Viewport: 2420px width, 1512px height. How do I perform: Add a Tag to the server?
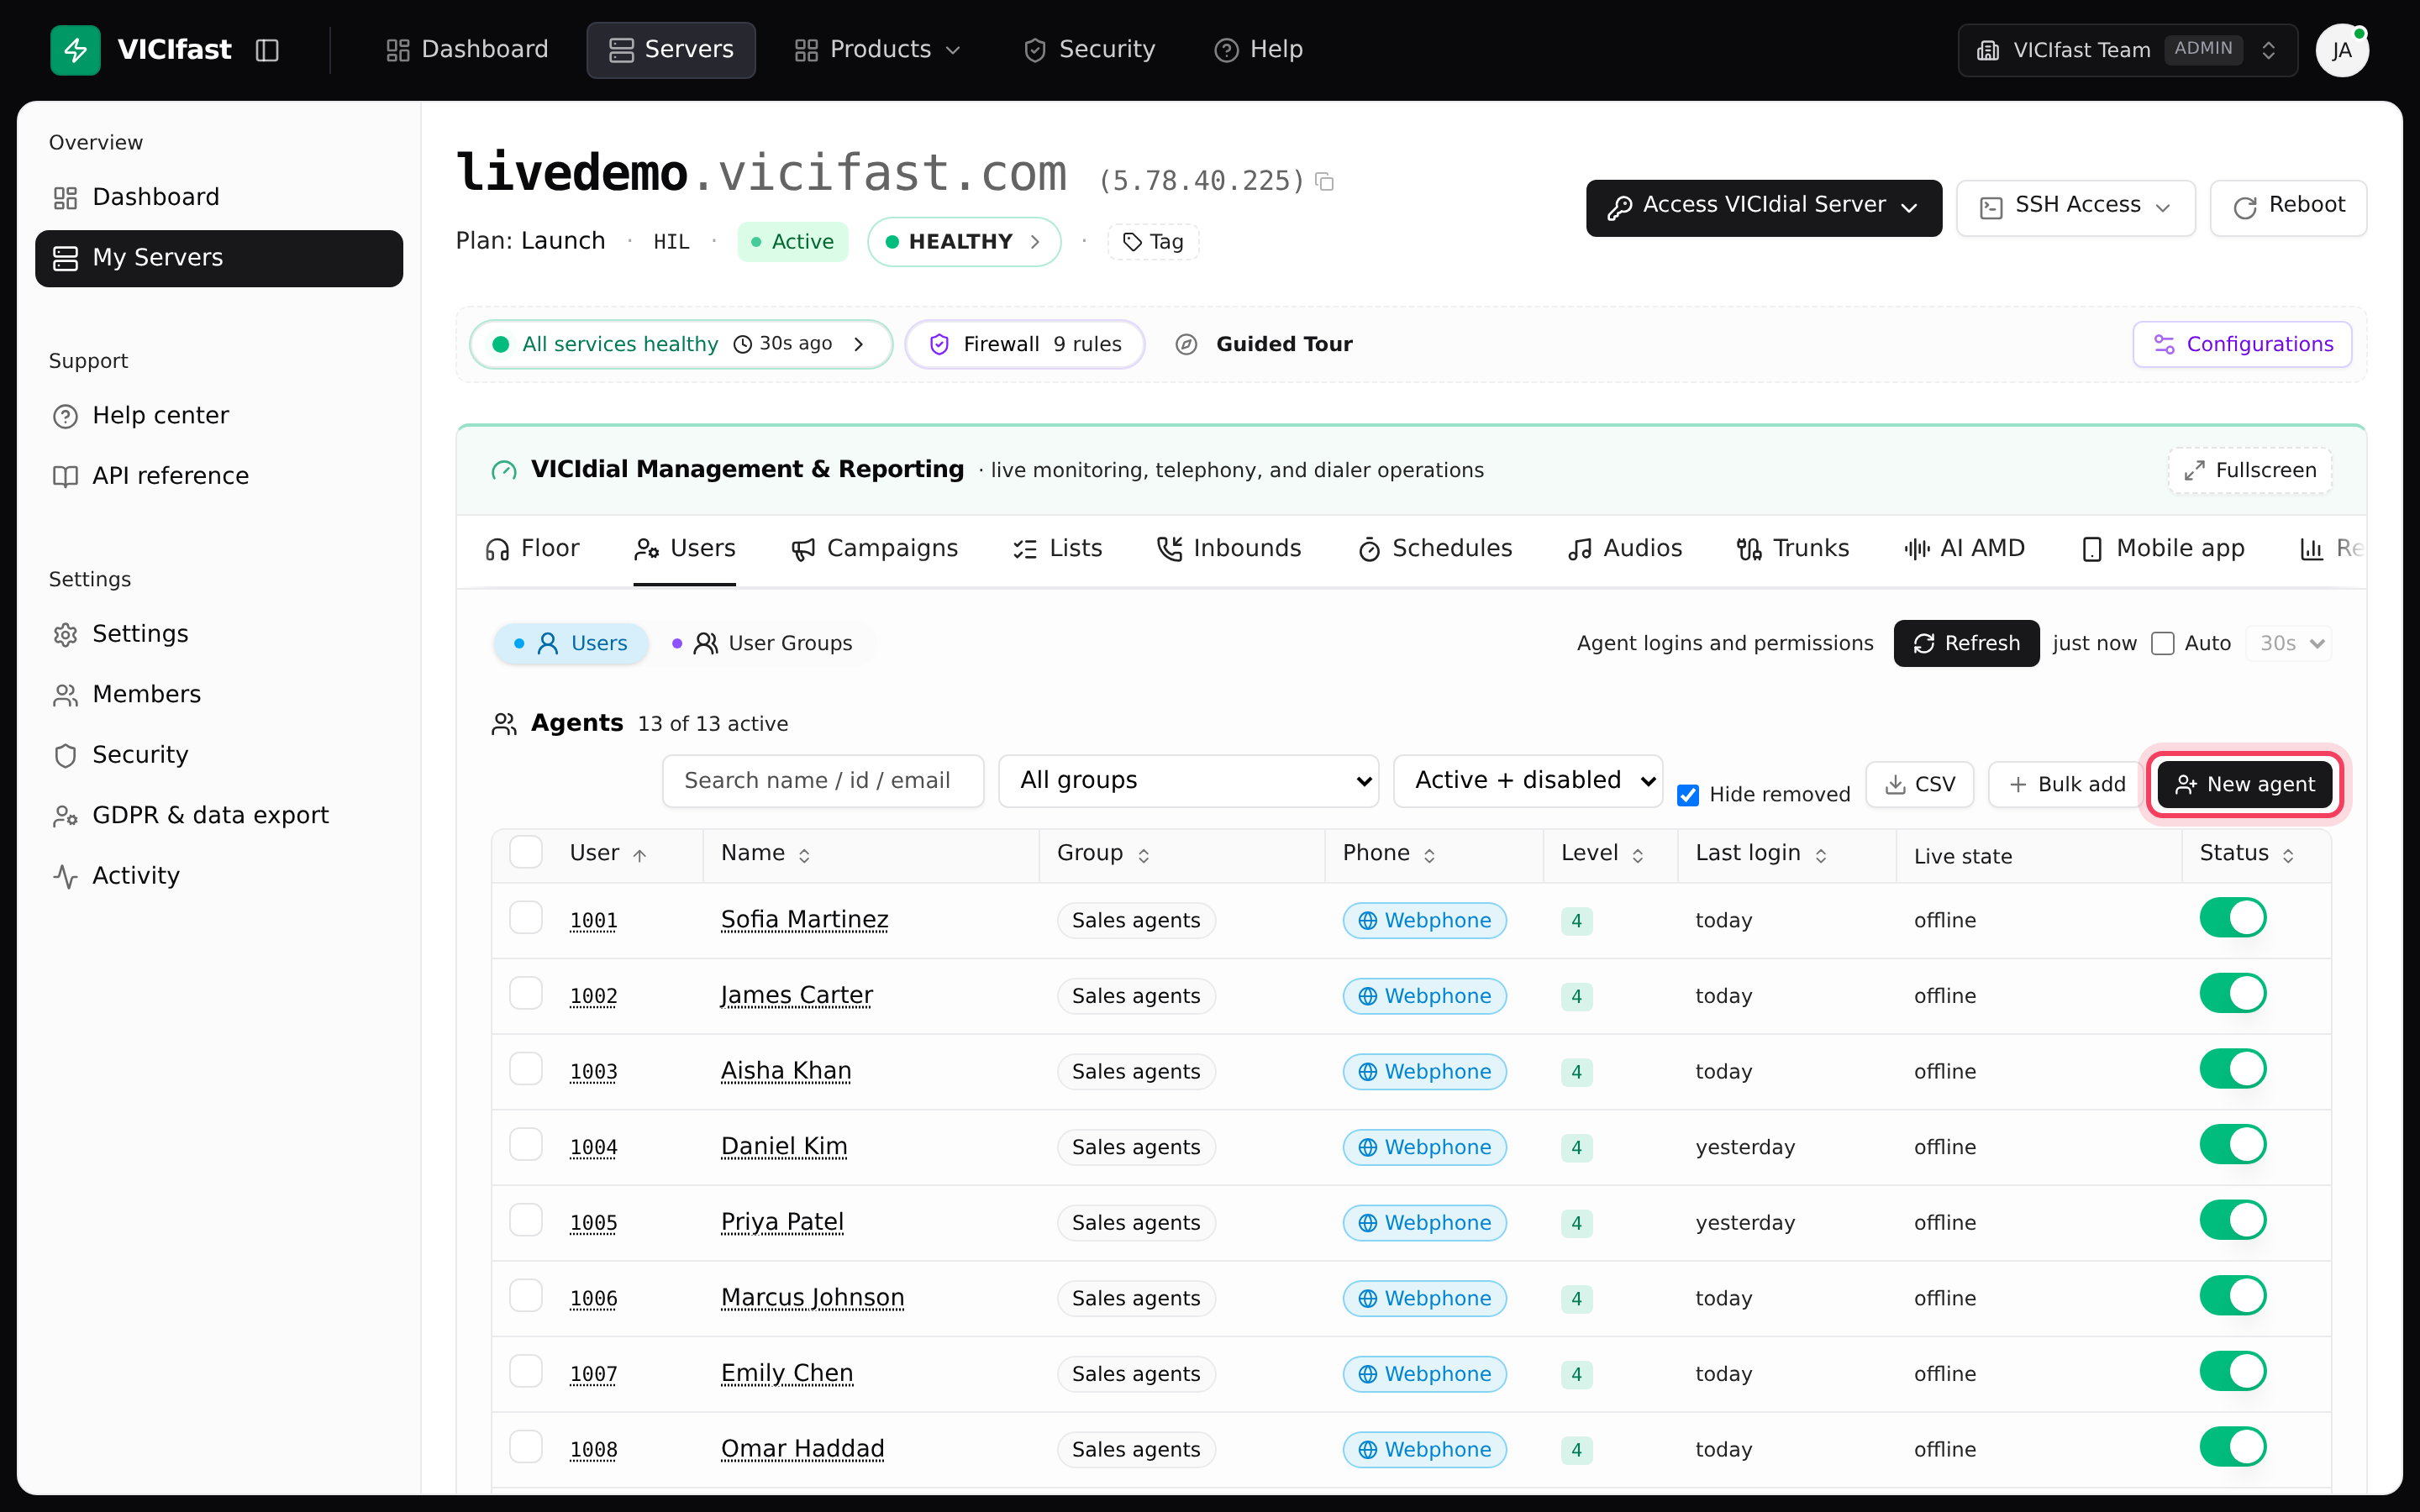(x=1153, y=242)
